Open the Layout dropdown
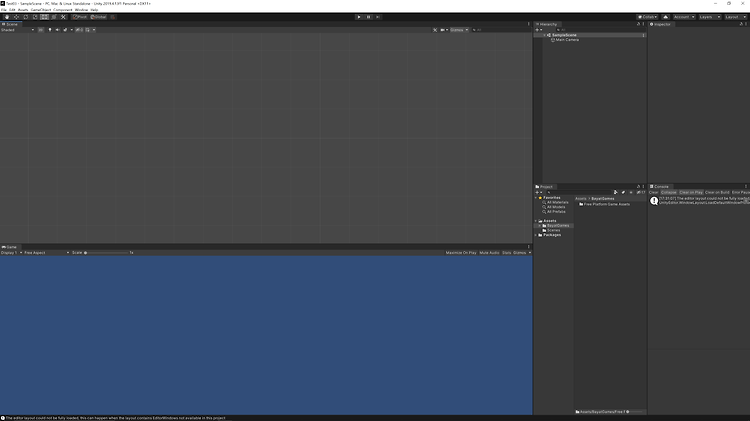750x421 pixels. tap(735, 17)
